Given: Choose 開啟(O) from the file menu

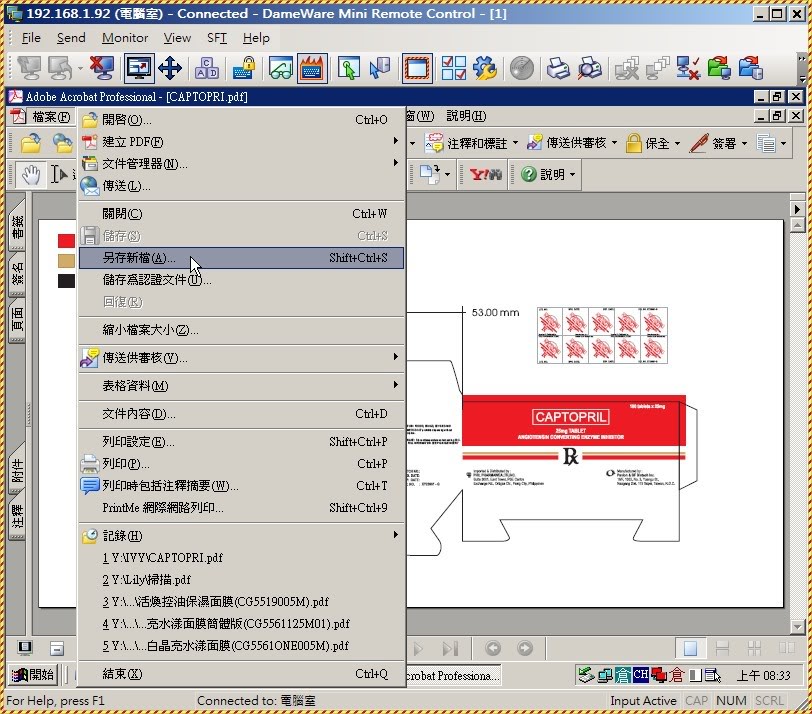Looking at the screenshot, I should click(x=241, y=120).
